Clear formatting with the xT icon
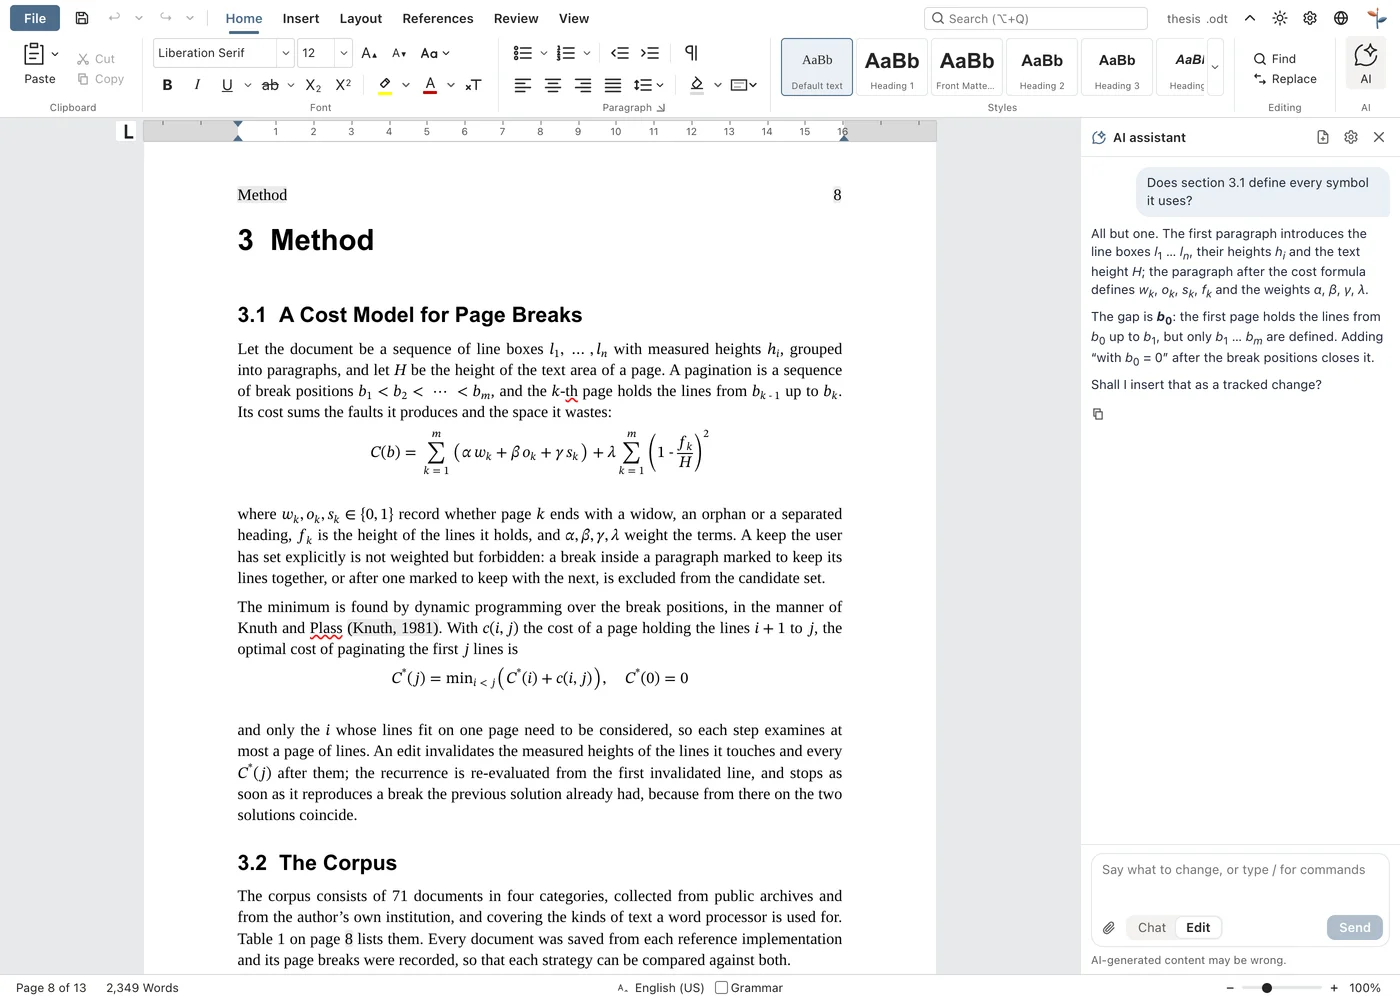This screenshot has height=1000, width=1400. tap(474, 85)
